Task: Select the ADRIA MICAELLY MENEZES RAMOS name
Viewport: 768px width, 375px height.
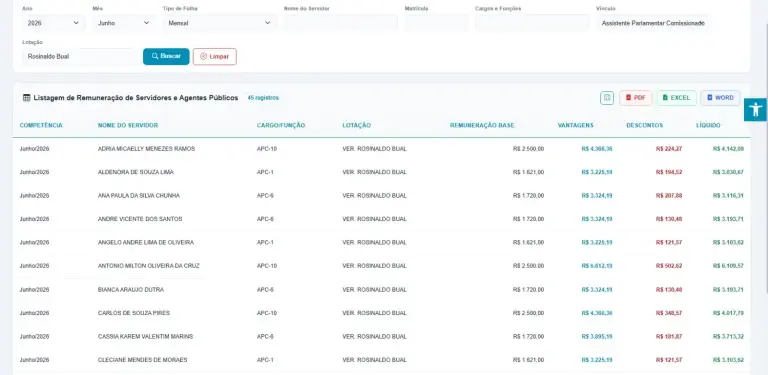Action: 146,149
